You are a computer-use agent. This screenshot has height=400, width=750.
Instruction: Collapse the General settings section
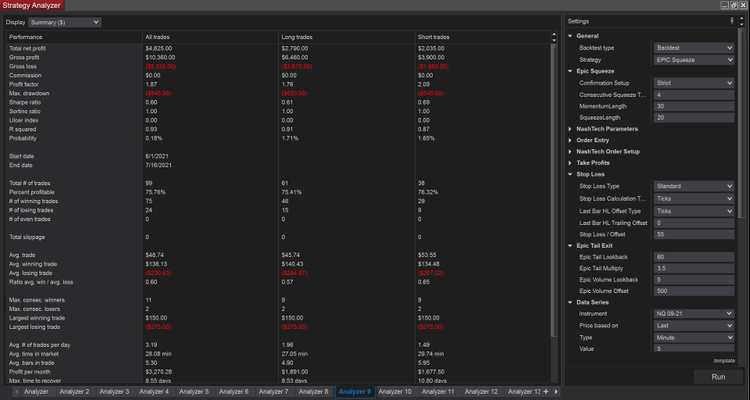point(570,35)
